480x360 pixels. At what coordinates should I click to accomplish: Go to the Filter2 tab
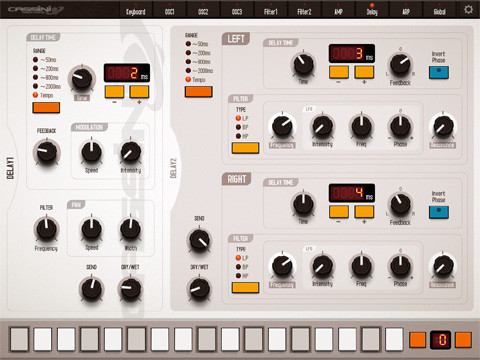click(x=304, y=10)
